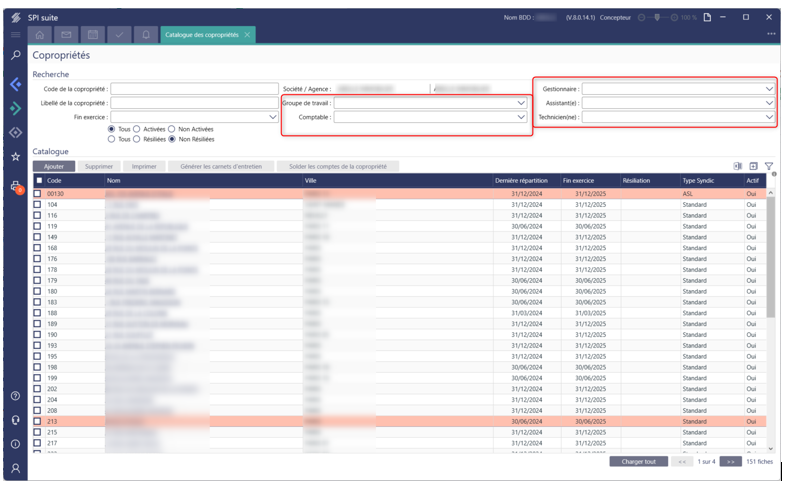Click the filter funnel icon above the table
Image resolution: width=793 pixels, height=492 pixels.
(x=769, y=166)
